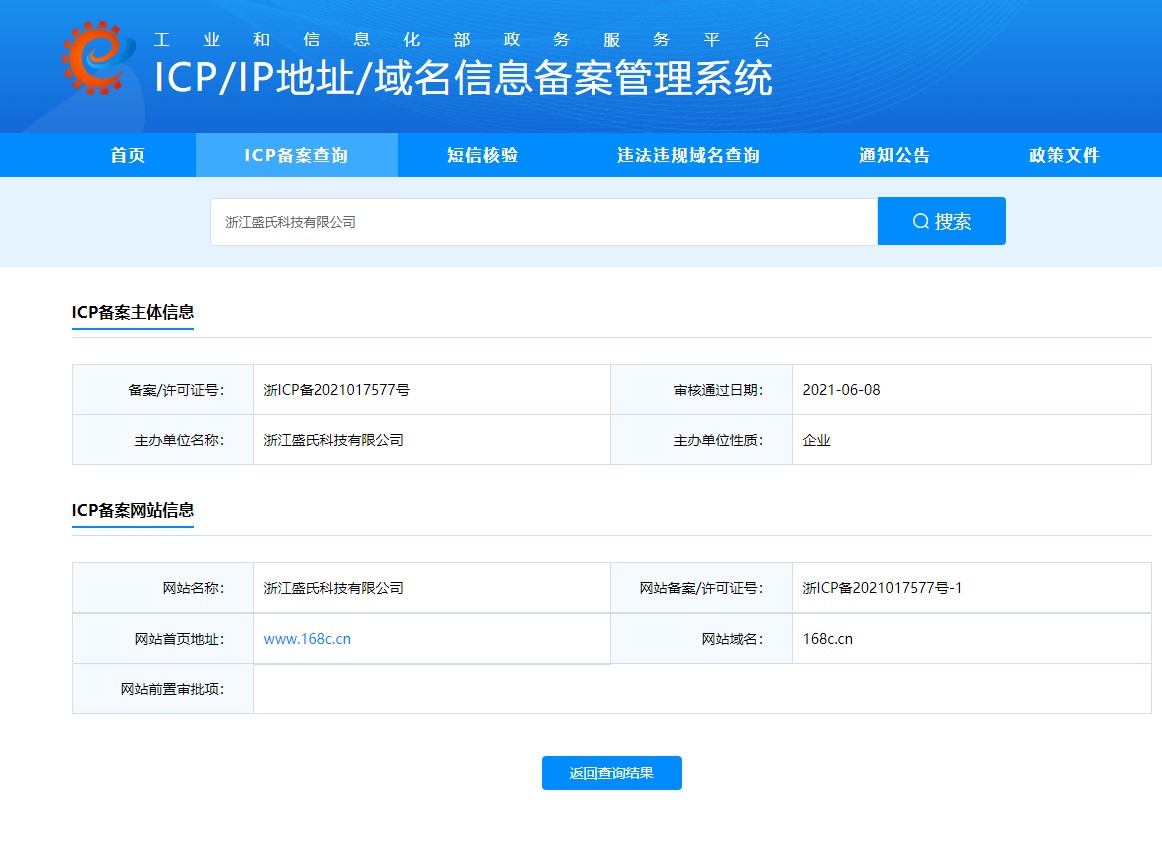The width and height of the screenshot is (1162, 844).
Task: Click the magnifier icon in the 搜索 button
Action: (x=921, y=222)
